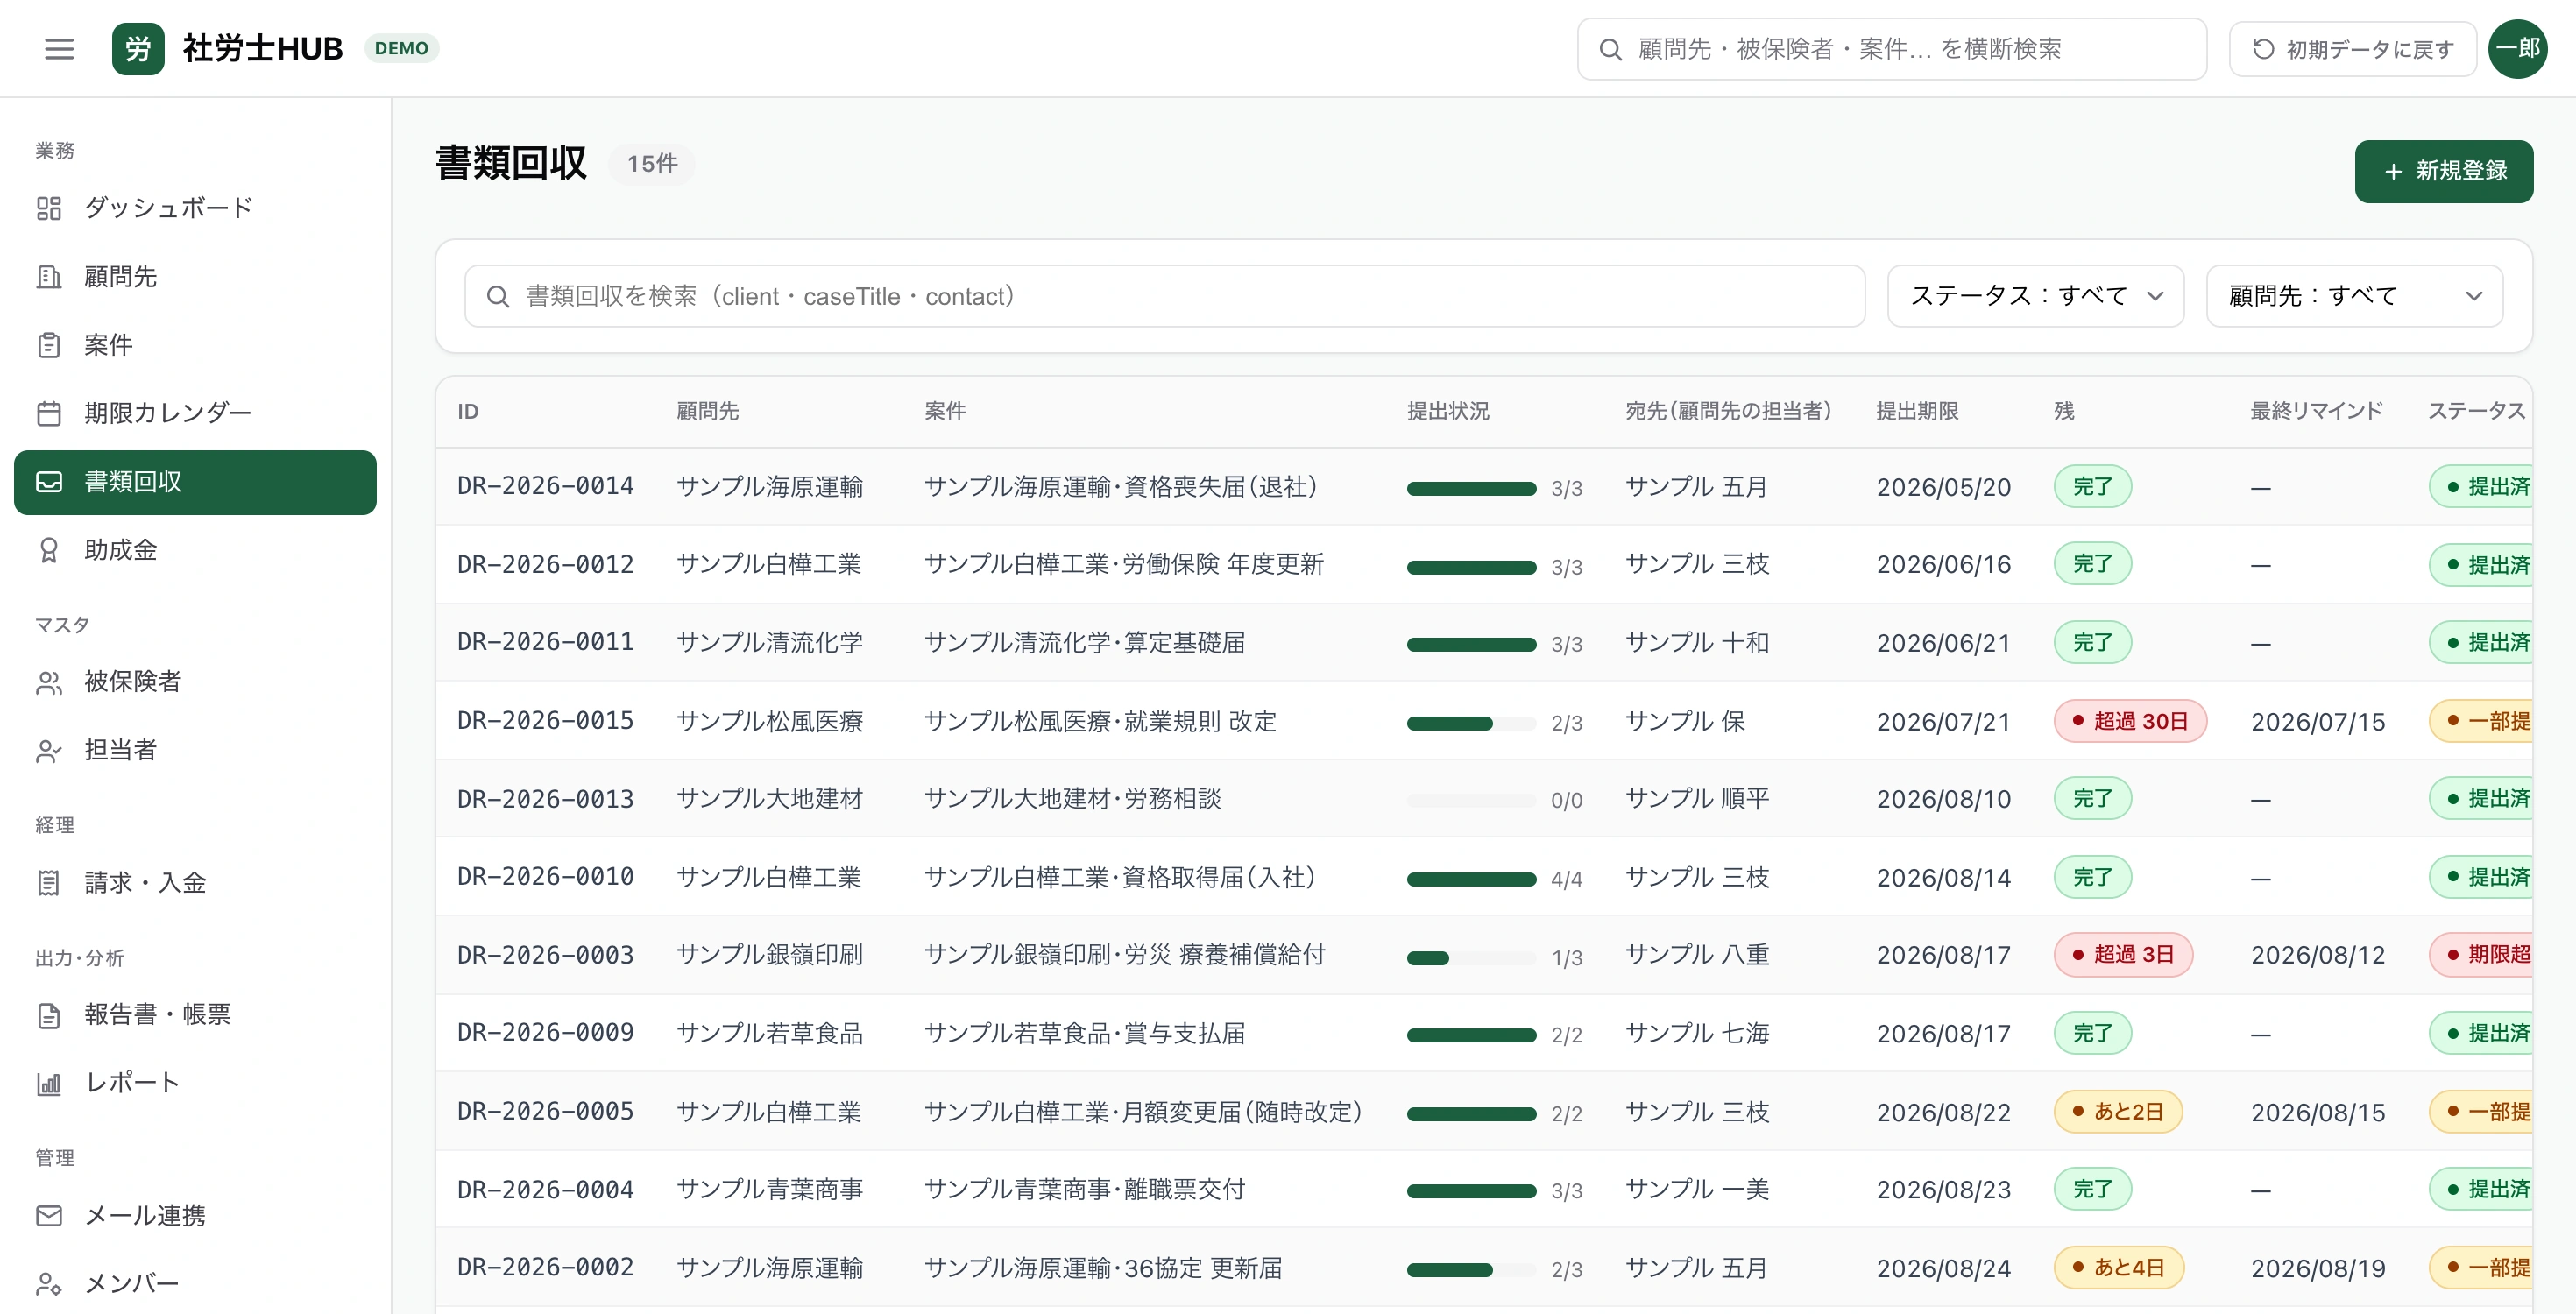
Task: Open 案件 from the sidebar
Action: click(x=195, y=345)
